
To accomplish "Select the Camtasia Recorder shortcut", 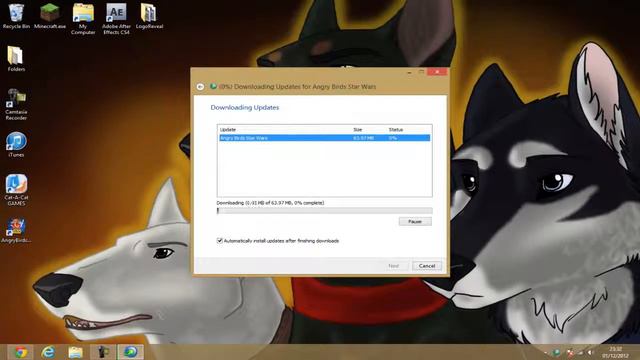I will (16, 104).
